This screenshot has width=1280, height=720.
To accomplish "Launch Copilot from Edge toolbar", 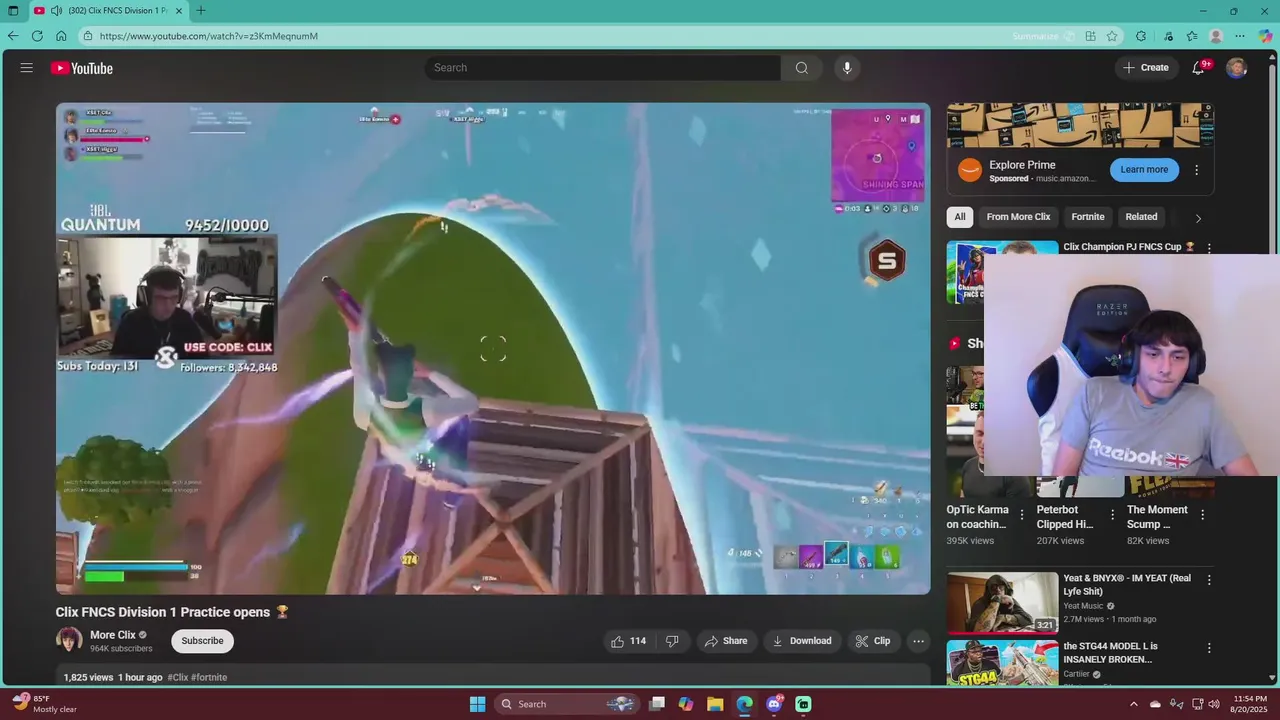I will pos(1265,36).
